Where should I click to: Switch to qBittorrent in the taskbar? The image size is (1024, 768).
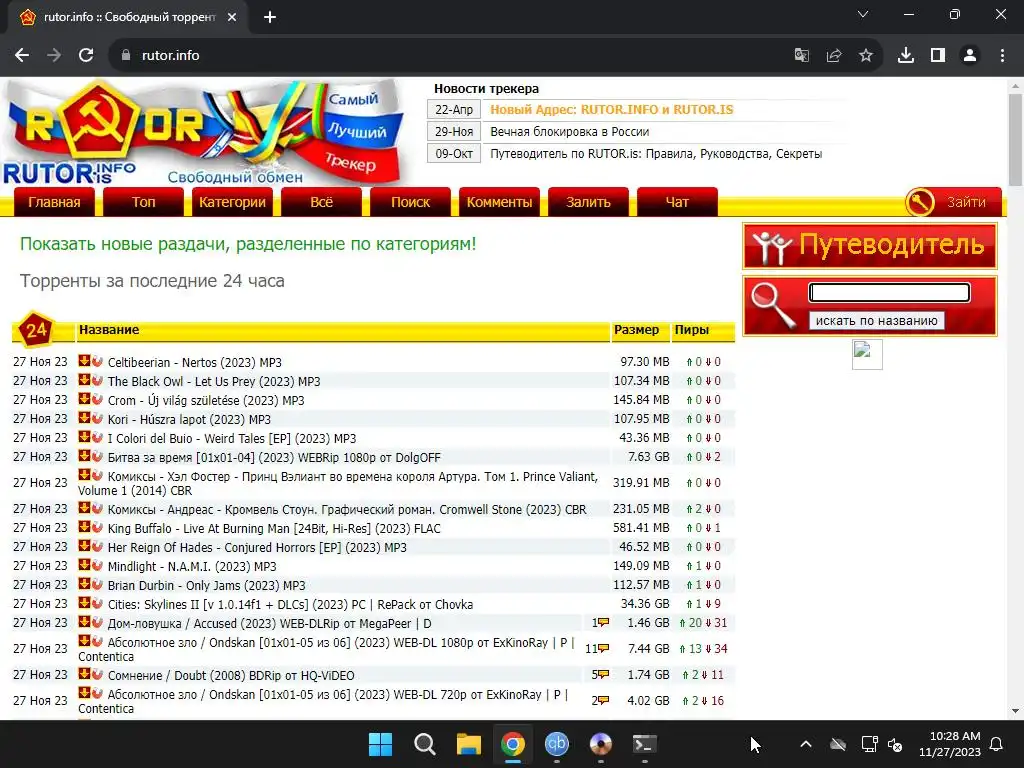pyautogui.click(x=556, y=744)
